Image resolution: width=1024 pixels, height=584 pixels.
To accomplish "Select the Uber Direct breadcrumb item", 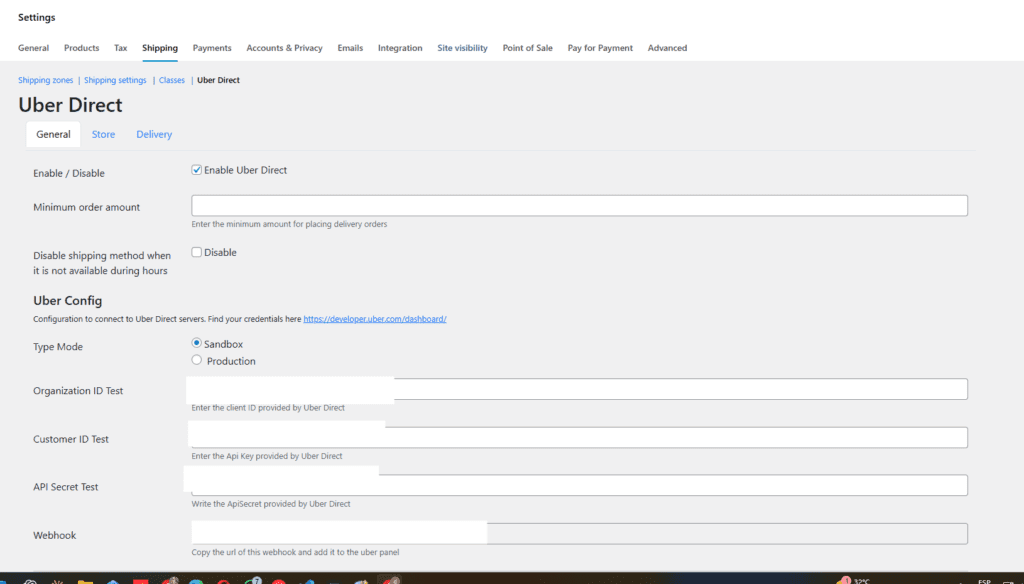I will (x=219, y=80).
